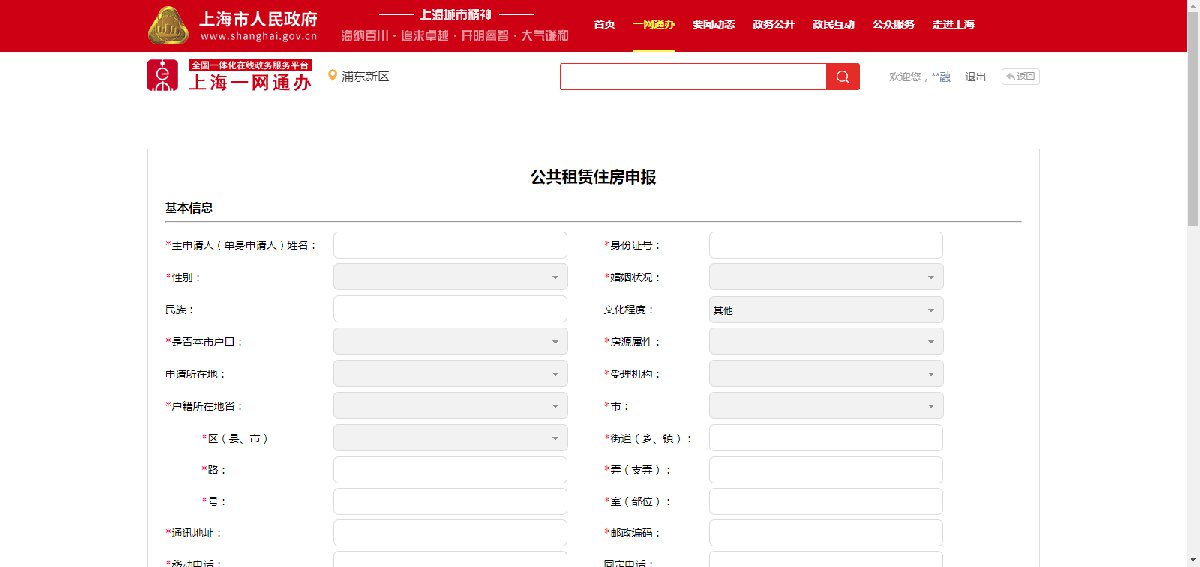This screenshot has width=1200, height=567.
Task: Focus the site search input box
Action: pyautogui.click(x=693, y=77)
